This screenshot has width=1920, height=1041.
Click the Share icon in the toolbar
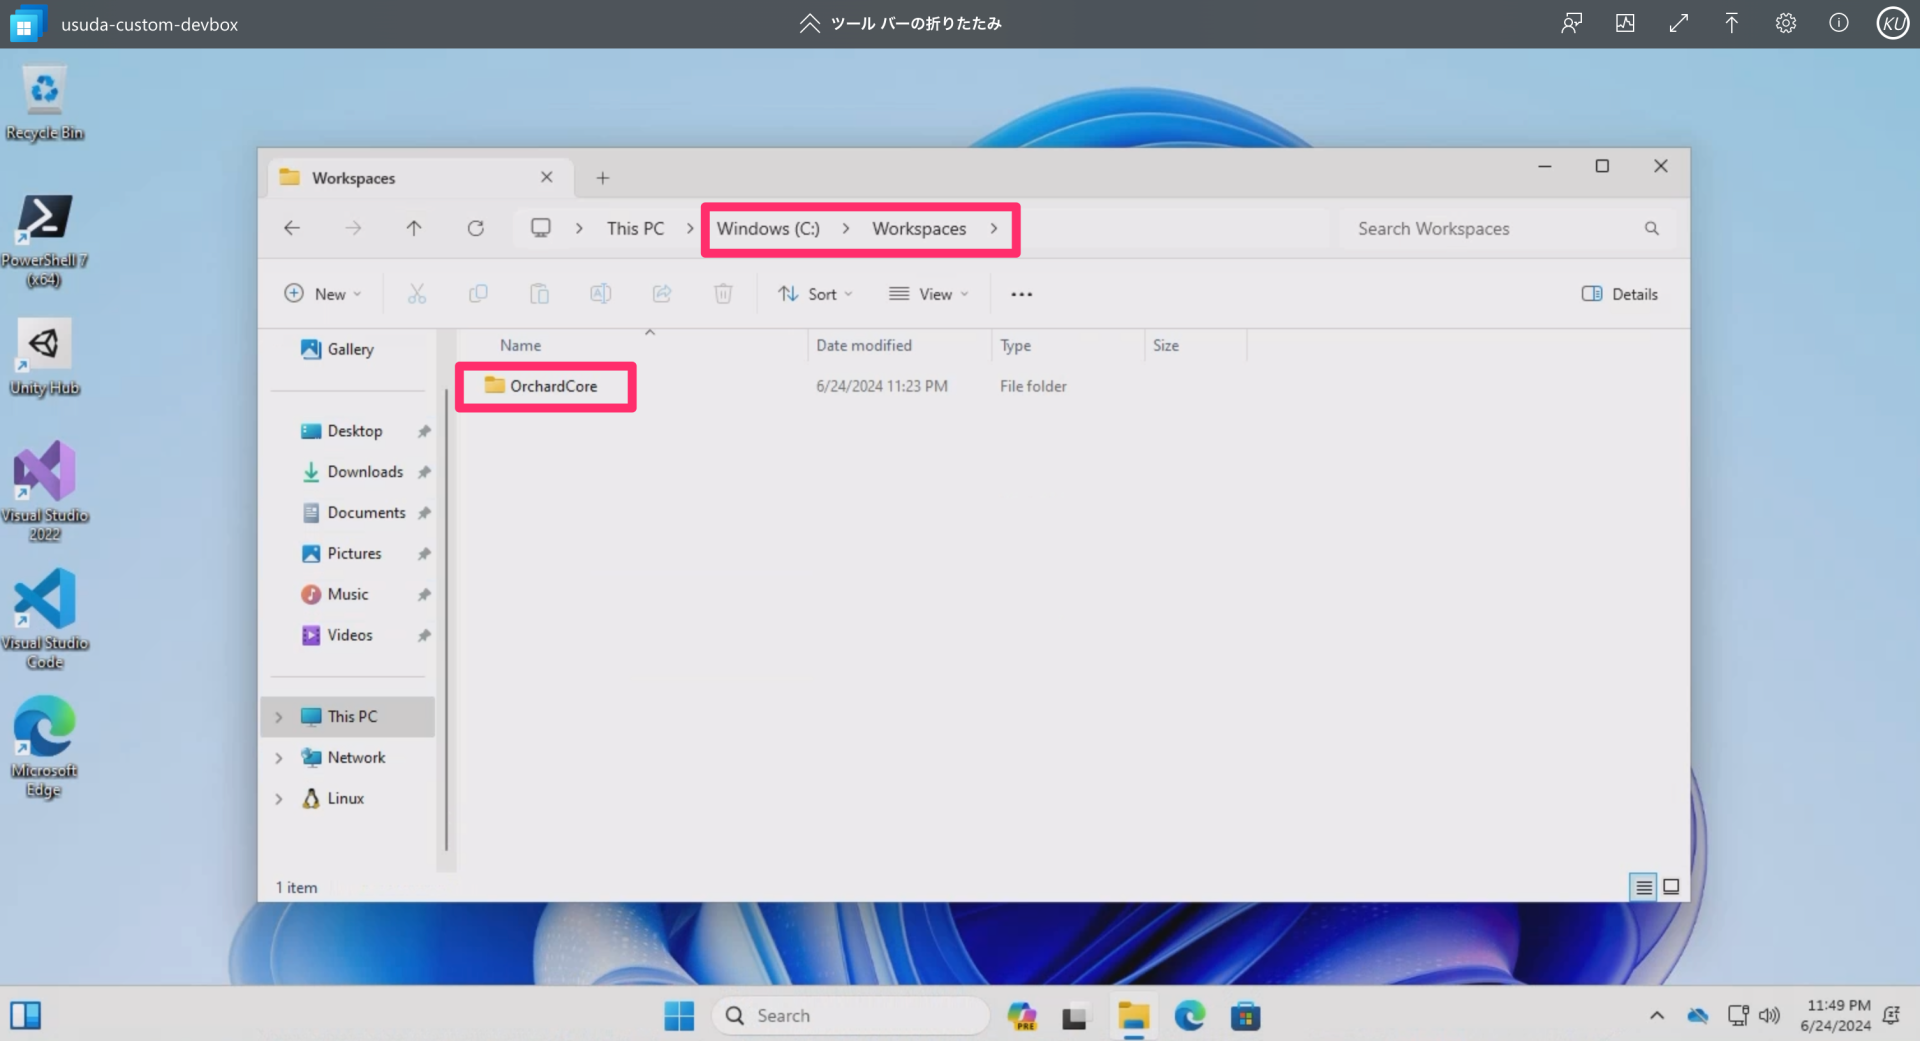pyautogui.click(x=661, y=293)
